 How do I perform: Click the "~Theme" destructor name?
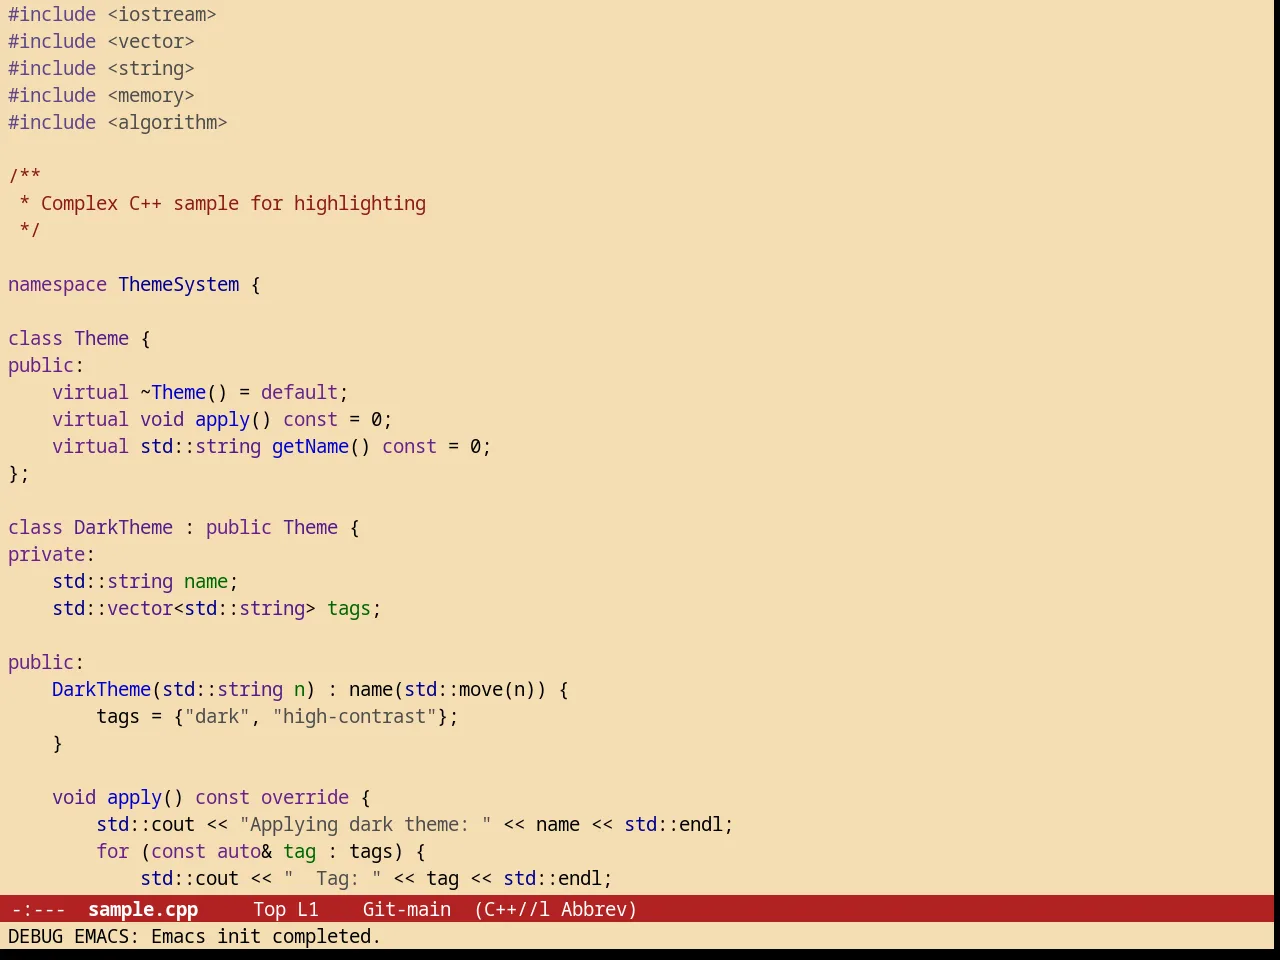(173, 392)
